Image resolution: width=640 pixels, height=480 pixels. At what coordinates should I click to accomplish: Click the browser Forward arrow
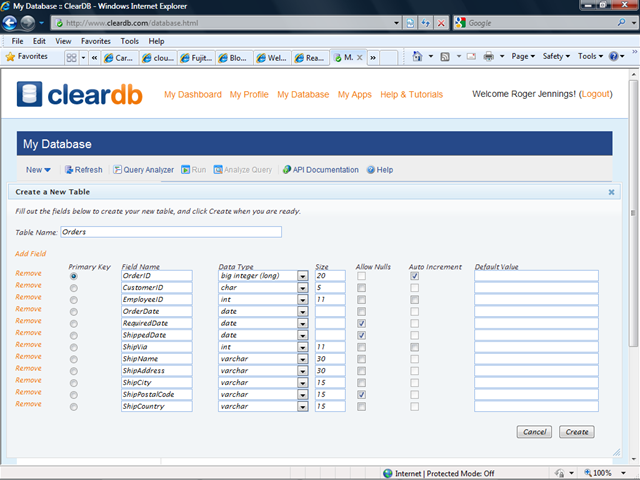pyautogui.click(x=28, y=23)
